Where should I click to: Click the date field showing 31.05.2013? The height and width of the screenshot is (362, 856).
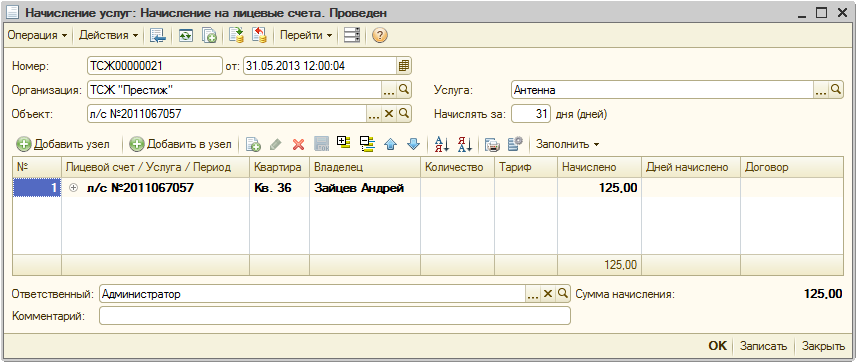click(x=320, y=66)
